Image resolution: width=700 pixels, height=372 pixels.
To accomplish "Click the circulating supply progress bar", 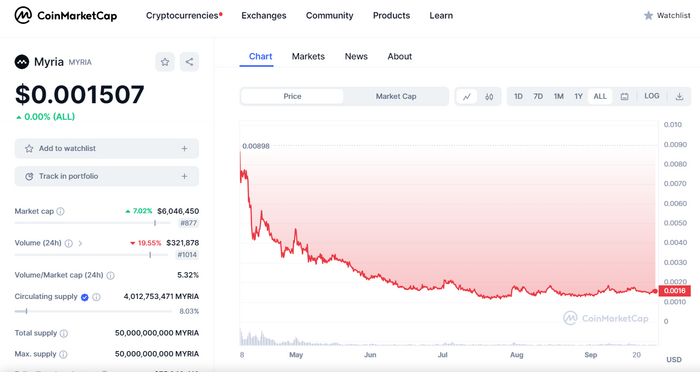I will (93, 311).
